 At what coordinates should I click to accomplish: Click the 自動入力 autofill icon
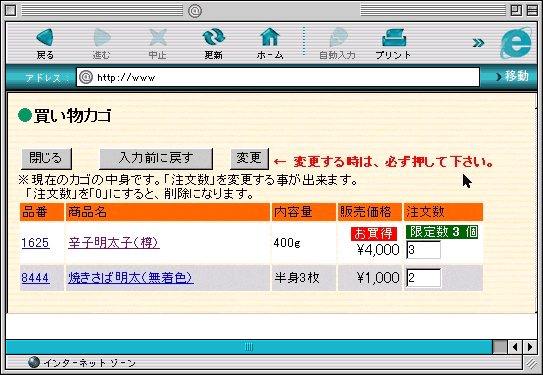tap(338, 37)
